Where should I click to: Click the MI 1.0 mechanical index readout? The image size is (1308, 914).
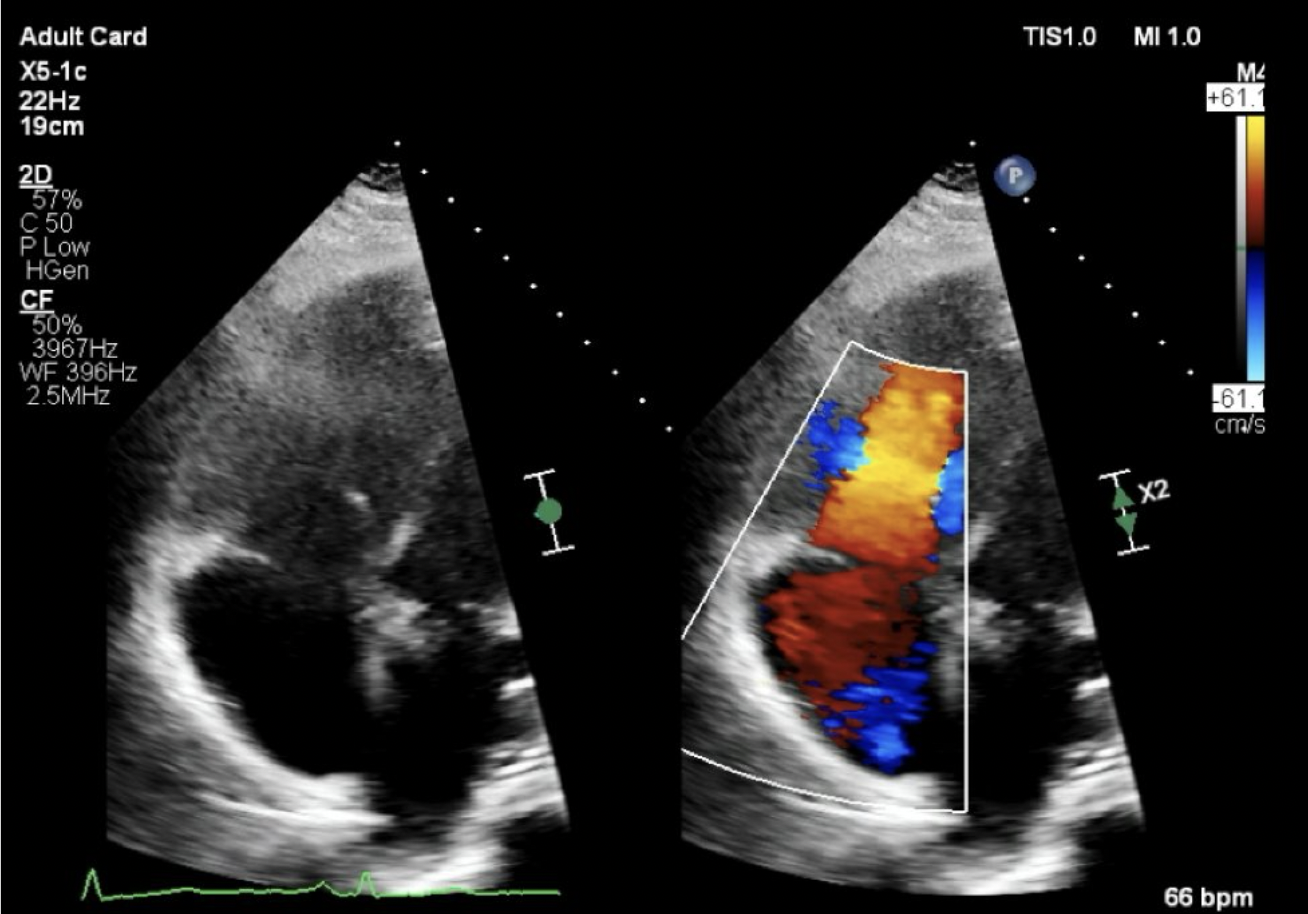tap(1167, 38)
